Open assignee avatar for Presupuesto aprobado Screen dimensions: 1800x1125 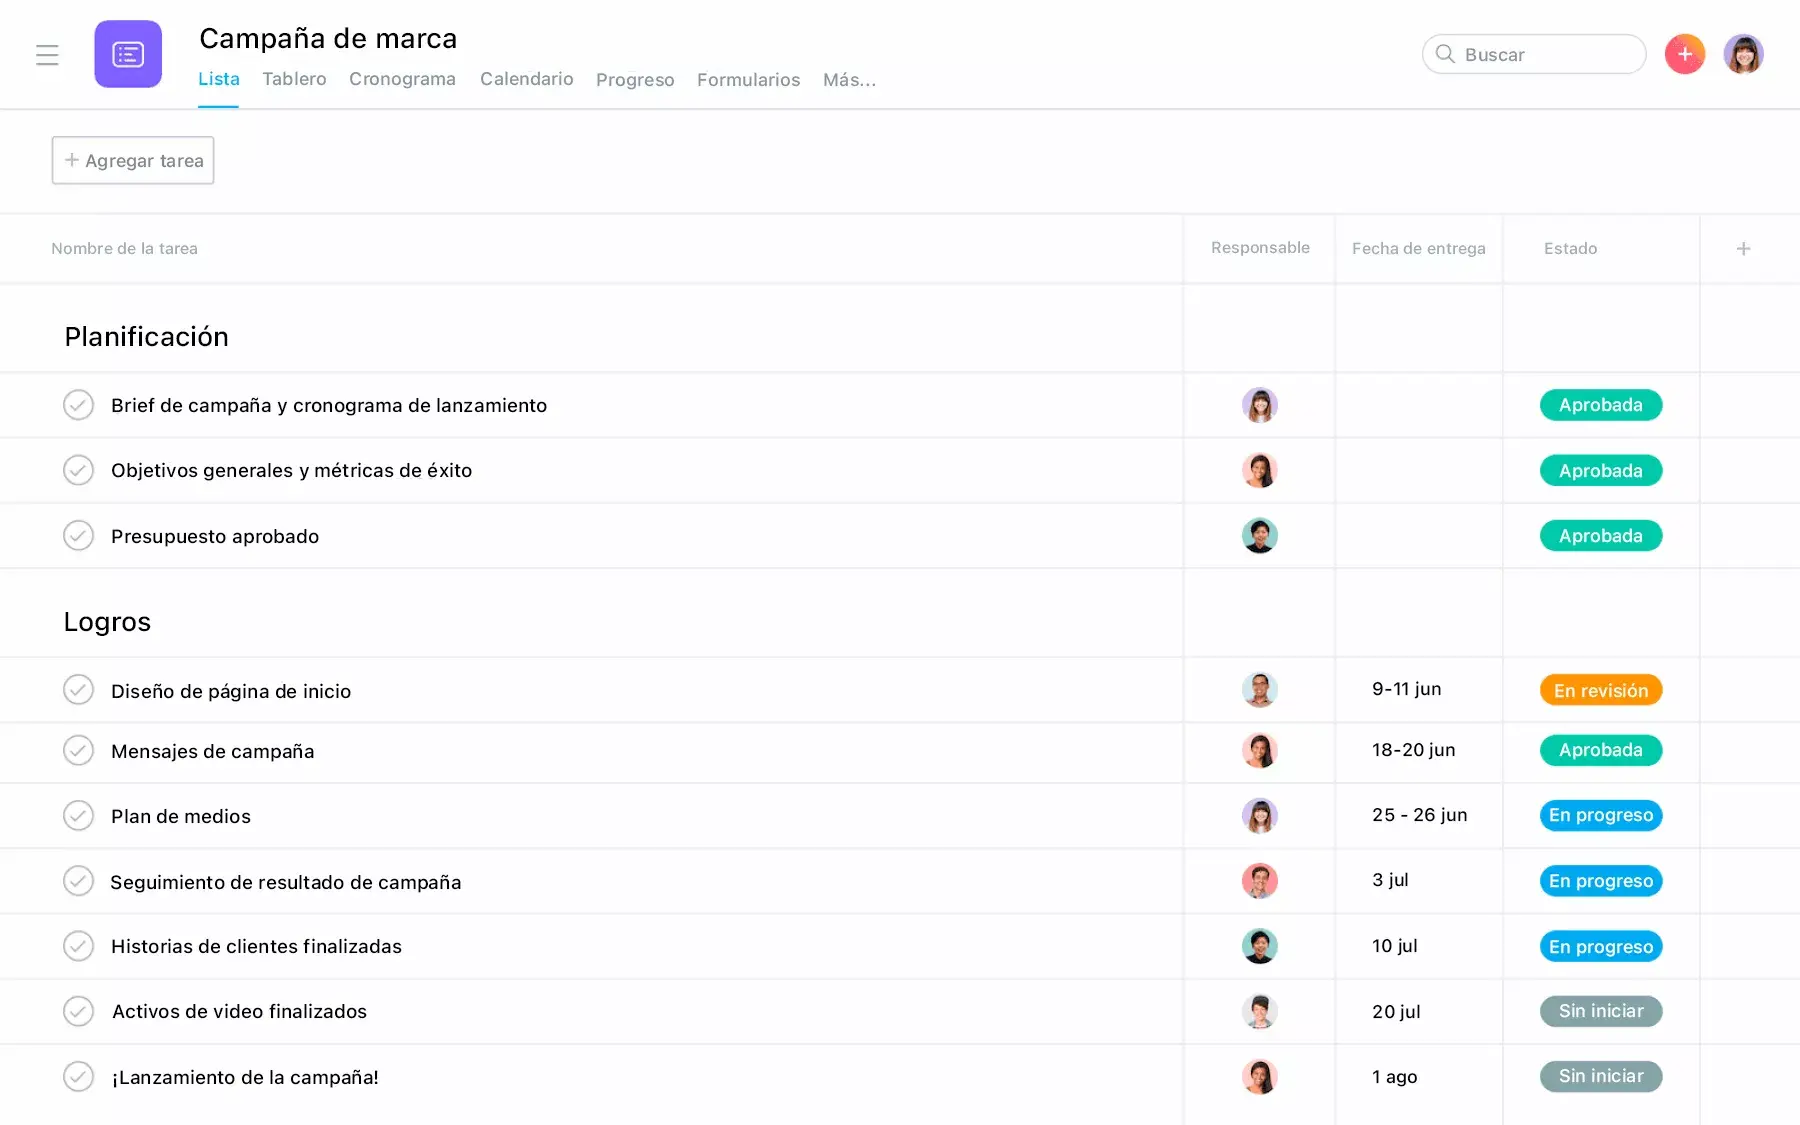[1260, 536]
